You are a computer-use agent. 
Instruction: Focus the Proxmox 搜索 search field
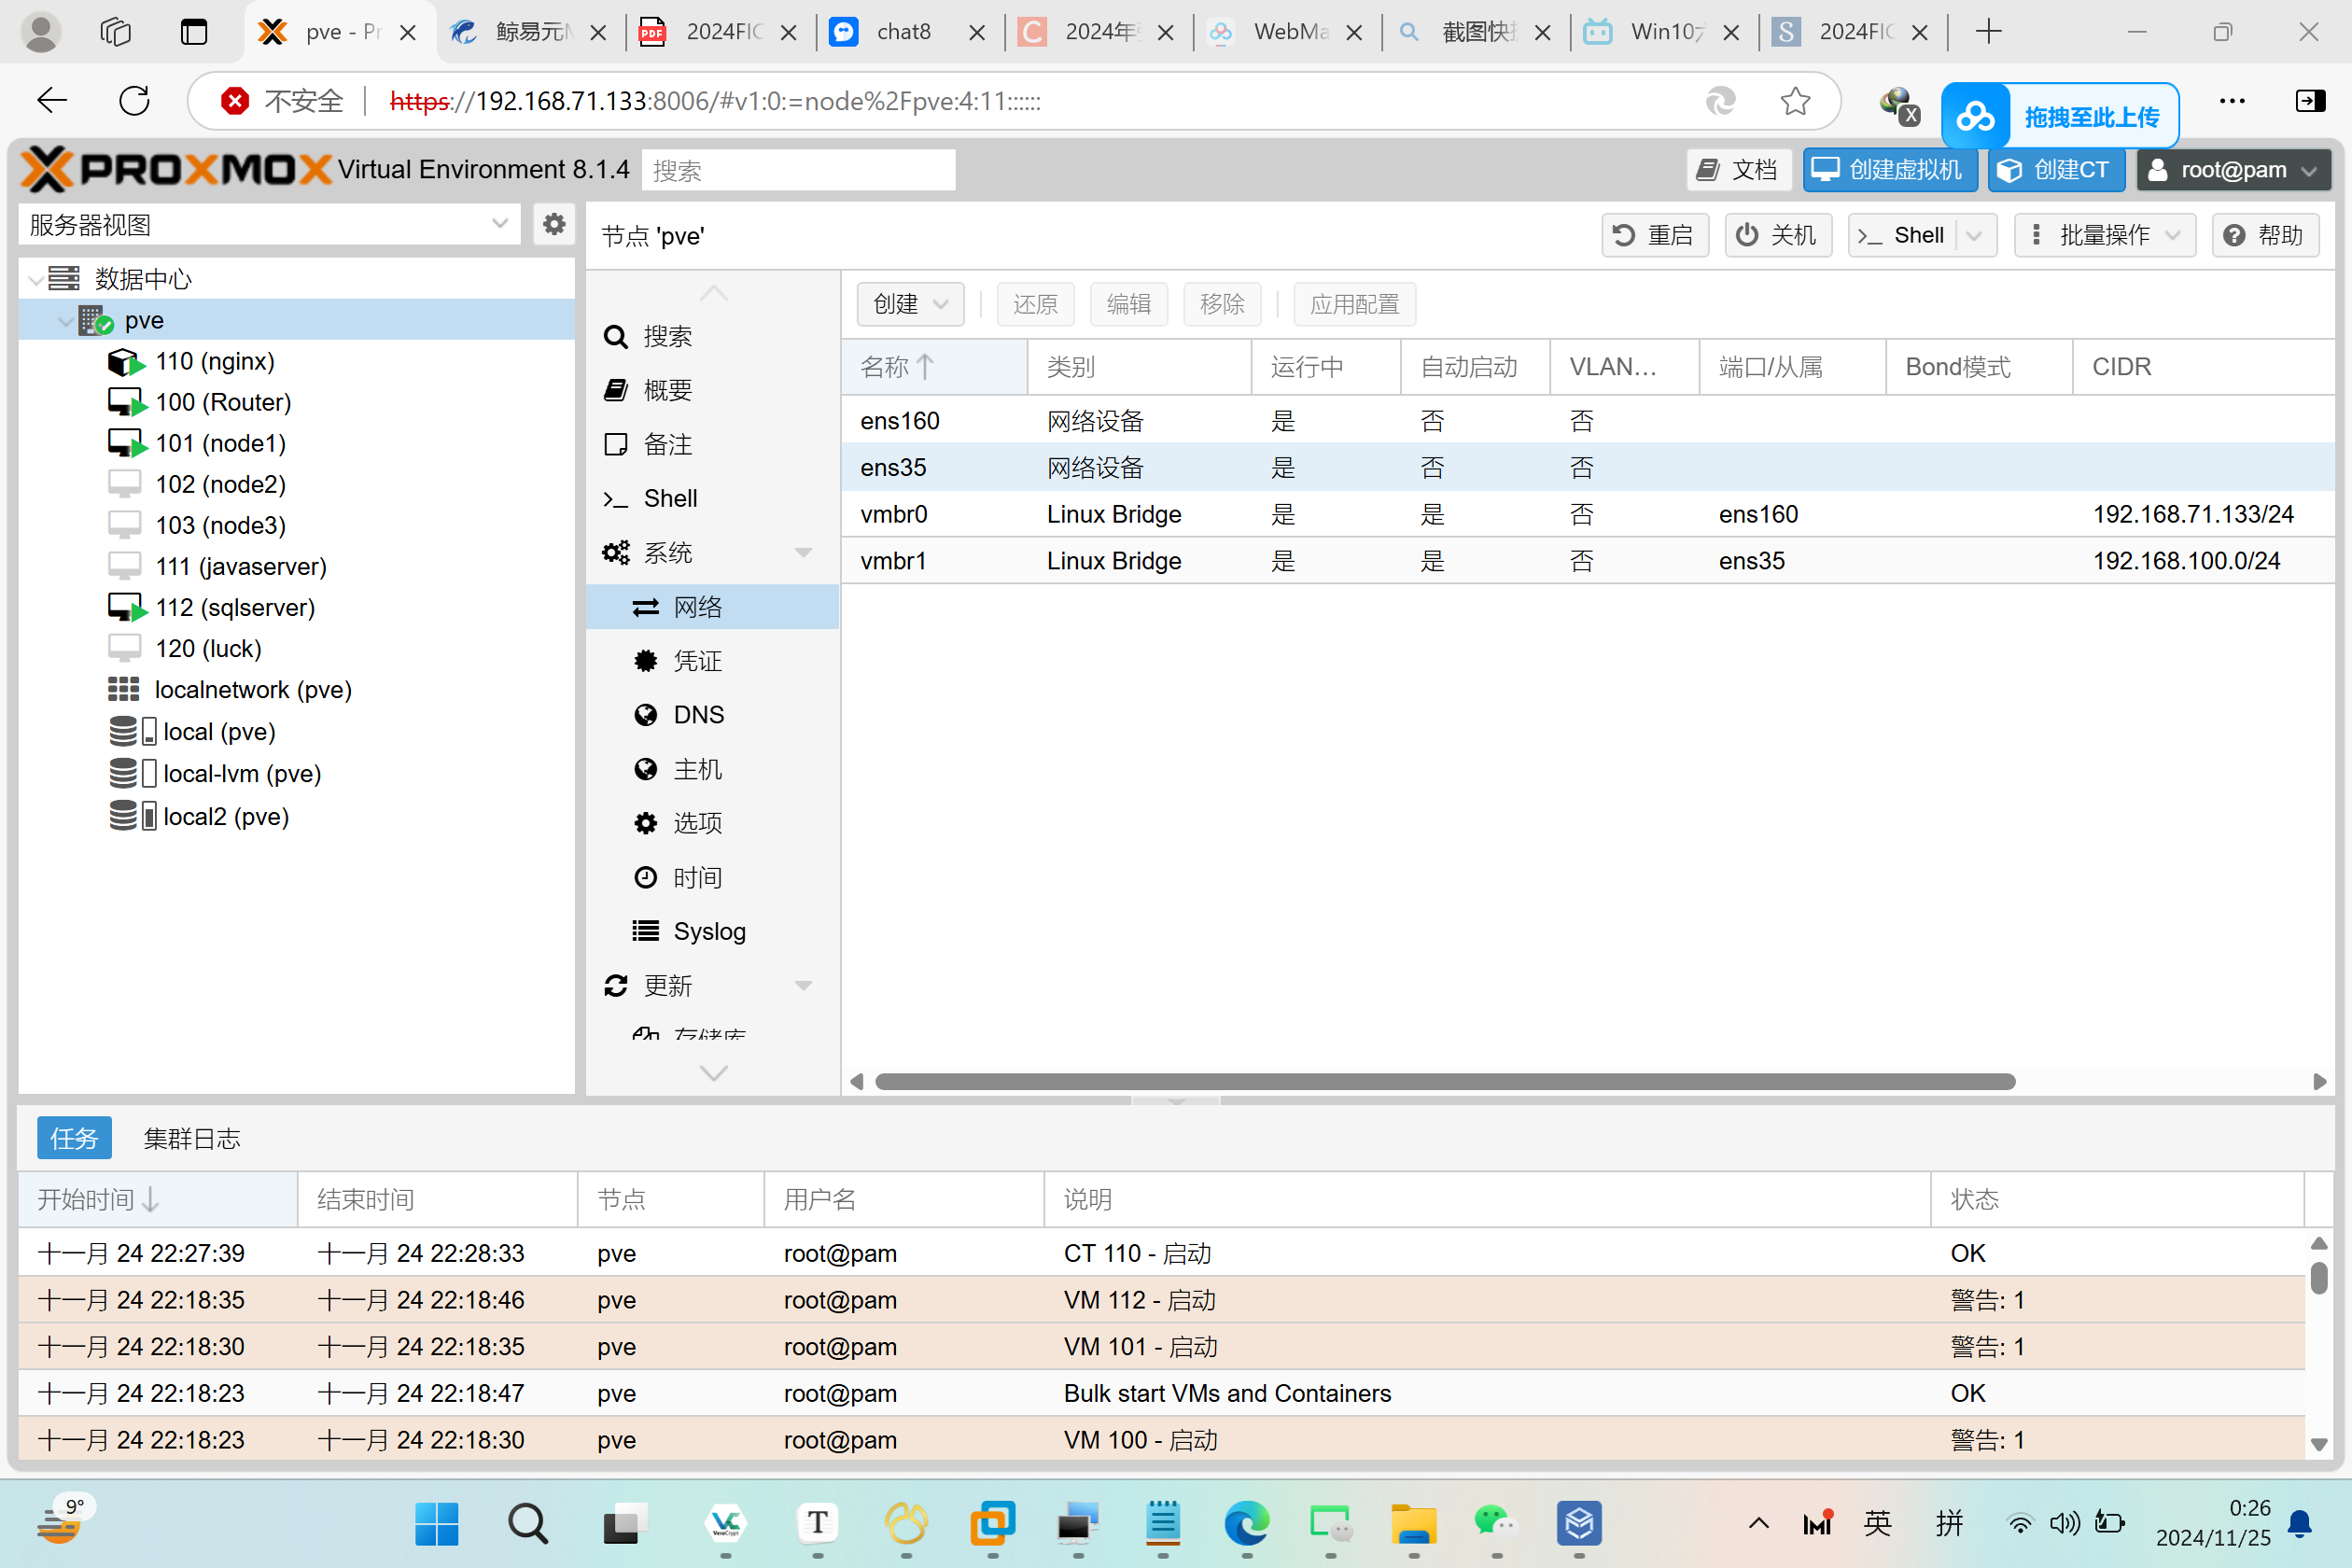click(x=798, y=170)
